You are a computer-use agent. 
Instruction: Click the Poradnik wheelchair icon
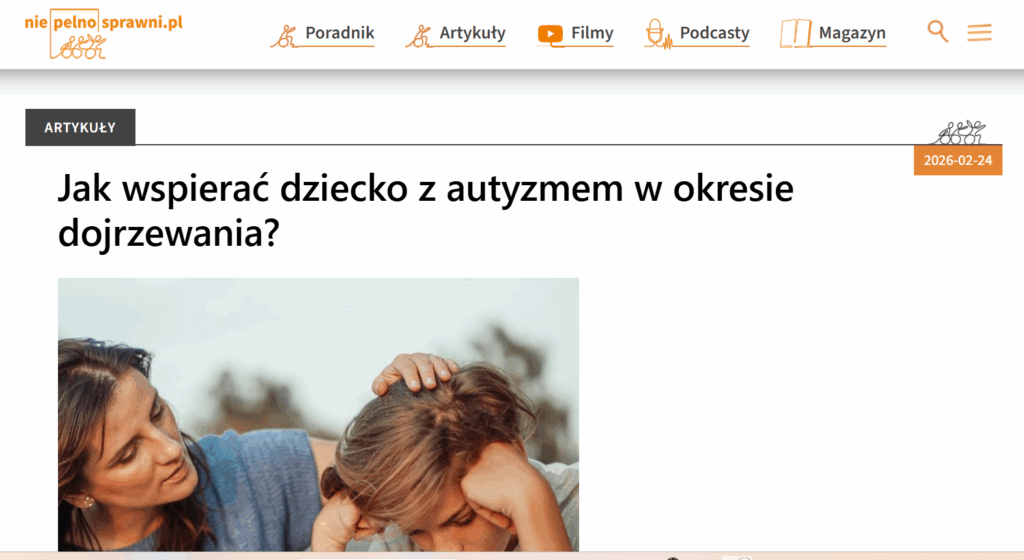pyautogui.click(x=284, y=36)
